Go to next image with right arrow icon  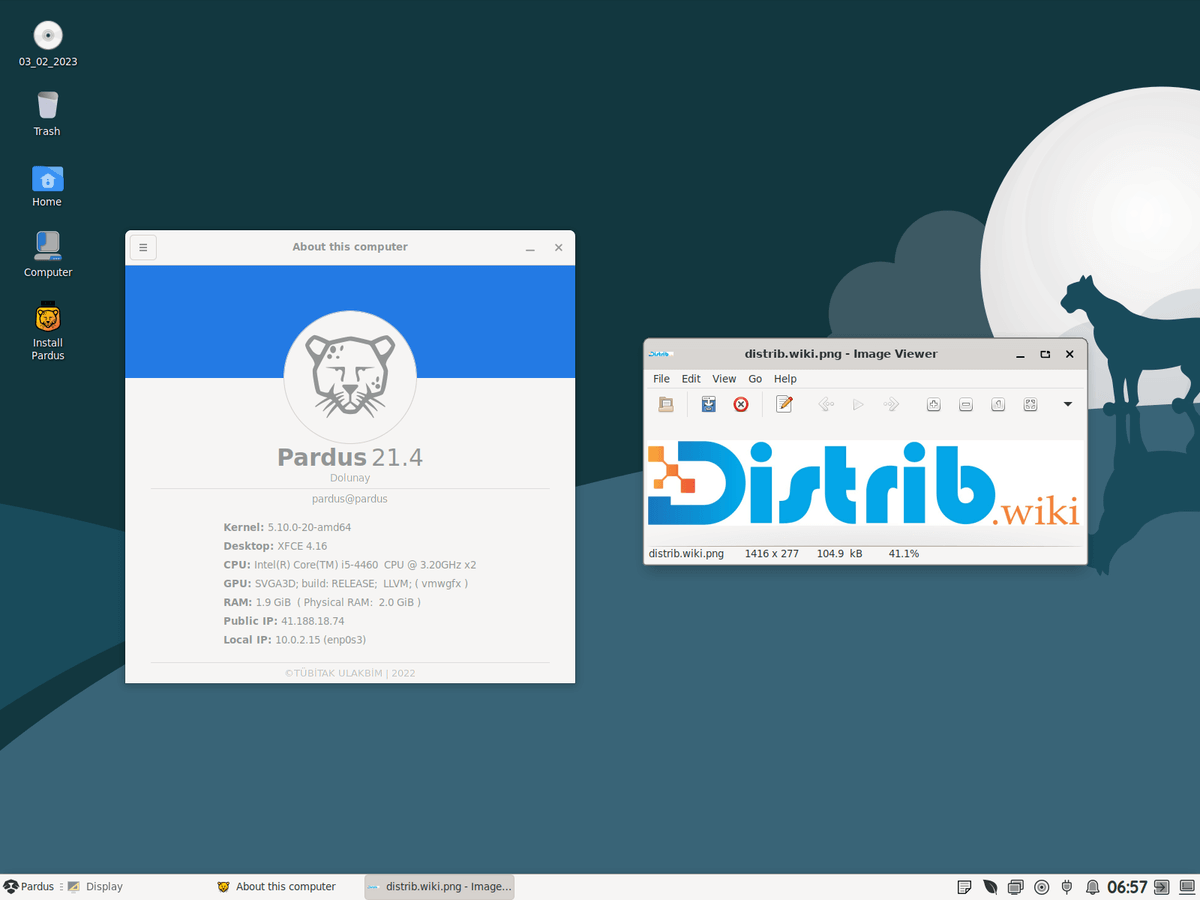tap(891, 404)
